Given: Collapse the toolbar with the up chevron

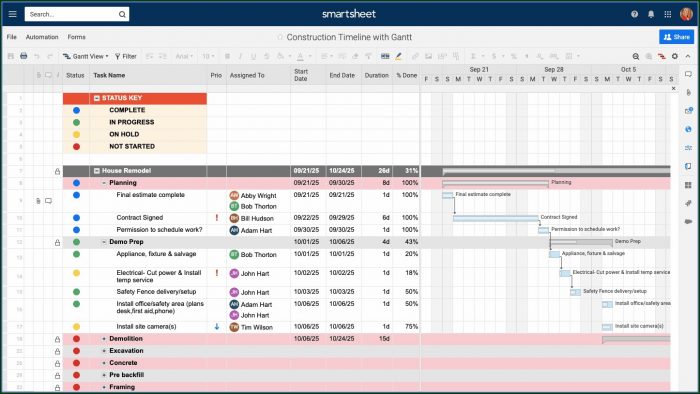Looking at the screenshot, I should pyautogui.click(x=688, y=56).
